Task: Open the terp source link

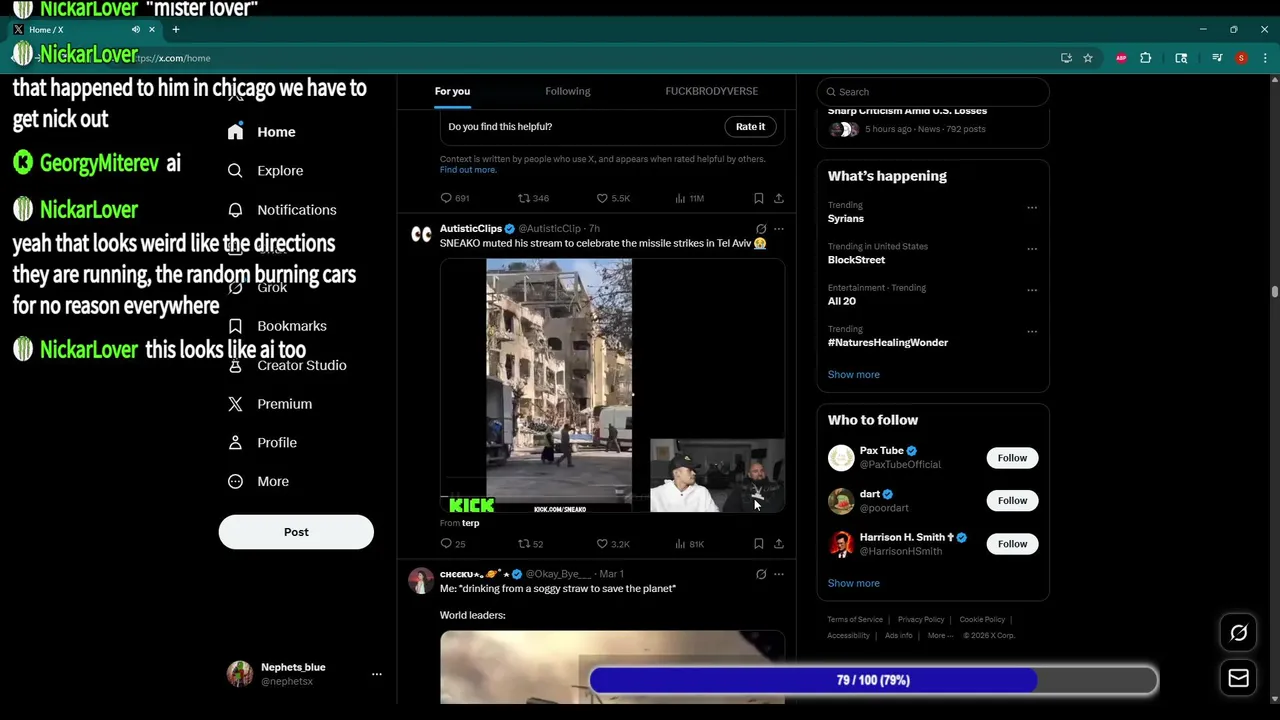Action: (x=471, y=523)
